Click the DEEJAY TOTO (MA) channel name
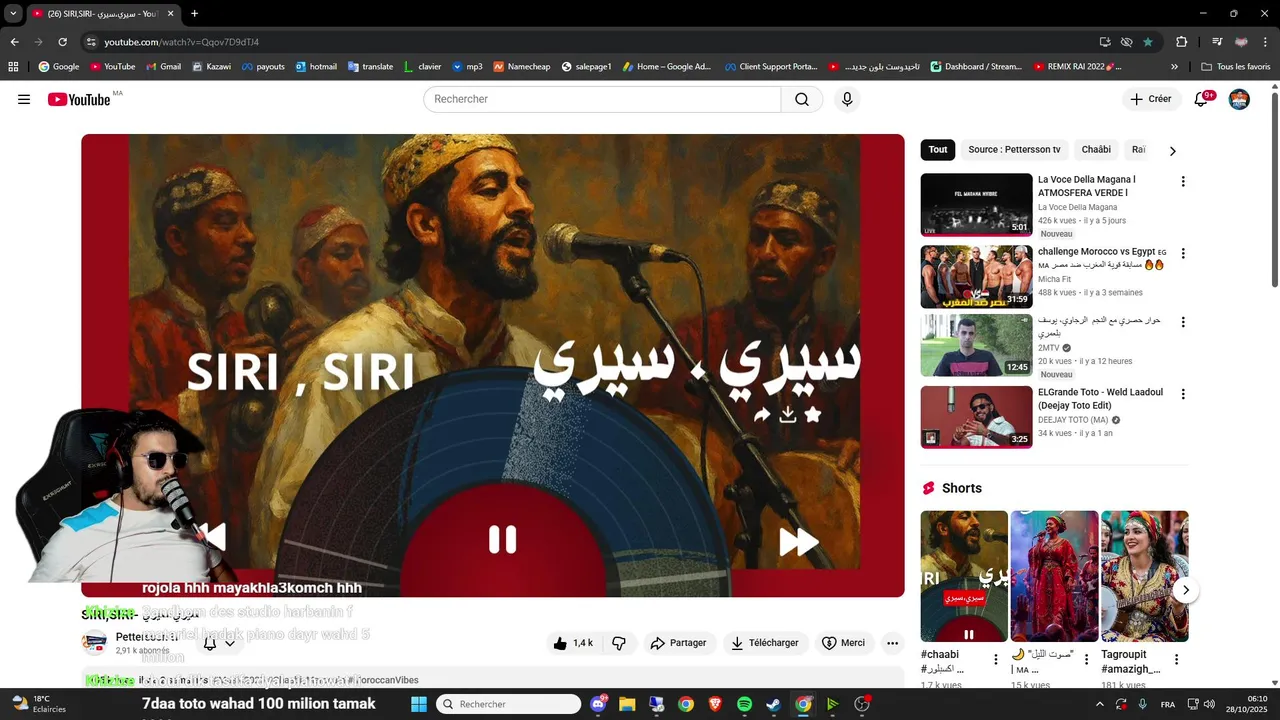1280x720 pixels. pyautogui.click(x=1073, y=420)
